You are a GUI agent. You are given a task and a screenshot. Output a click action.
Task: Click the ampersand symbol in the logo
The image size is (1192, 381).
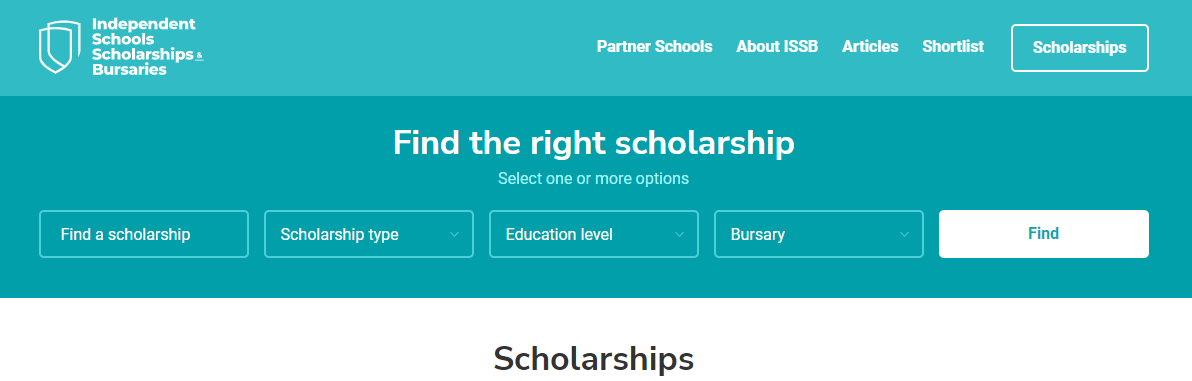(x=200, y=56)
